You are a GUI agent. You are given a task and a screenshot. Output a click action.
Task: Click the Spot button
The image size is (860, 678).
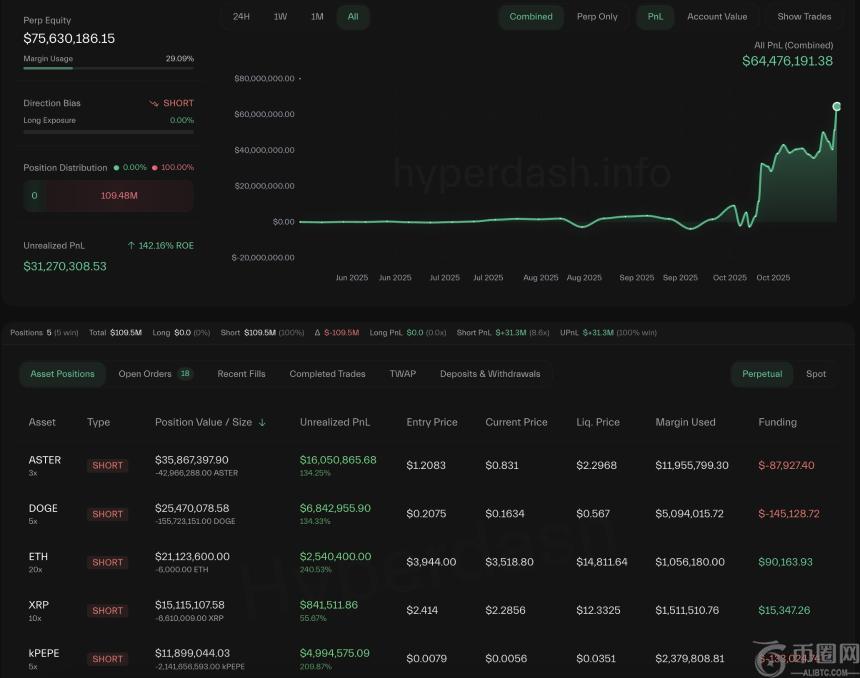pyautogui.click(x=816, y=374)
